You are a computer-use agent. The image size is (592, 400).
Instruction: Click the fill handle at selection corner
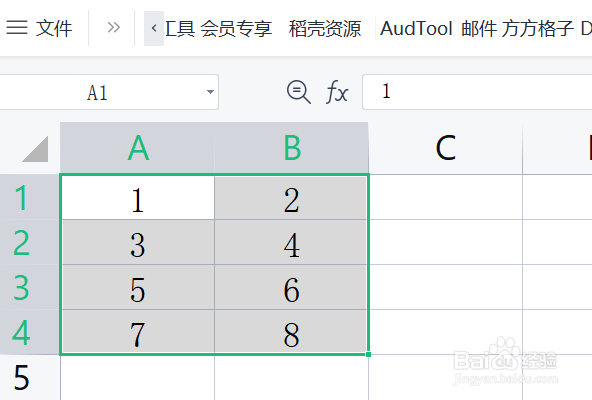[x=368, y=354]
